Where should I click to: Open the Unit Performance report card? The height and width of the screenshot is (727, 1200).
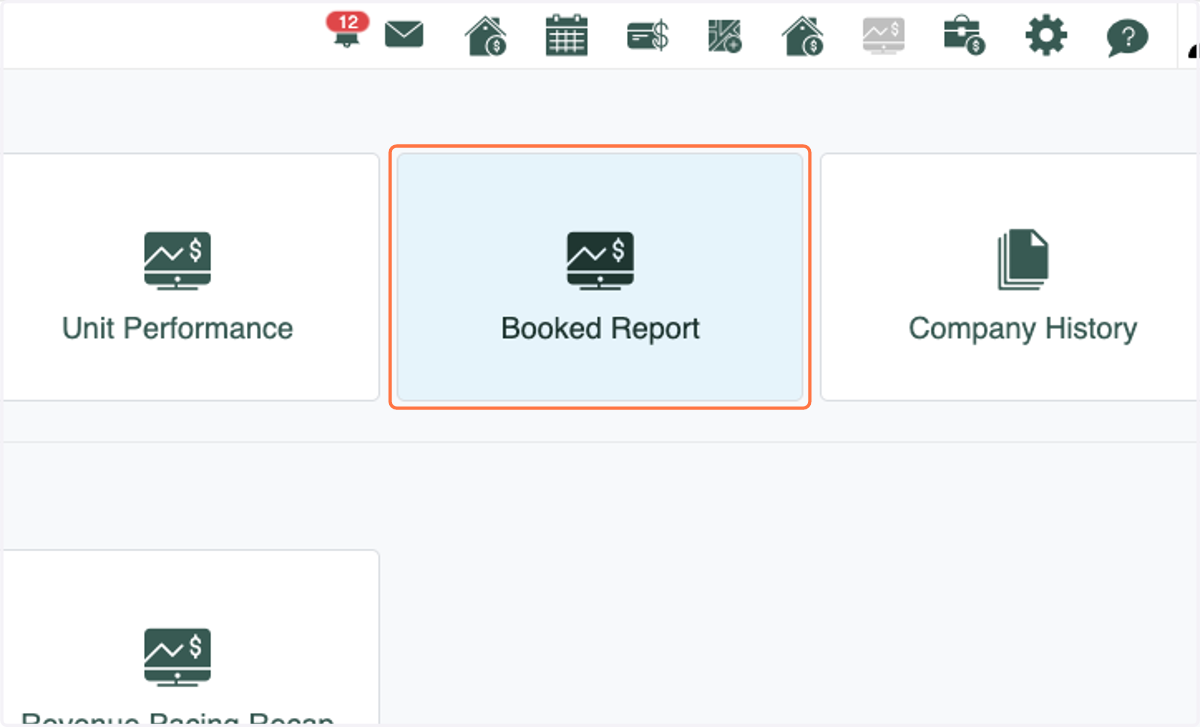(x=190, y=277)
